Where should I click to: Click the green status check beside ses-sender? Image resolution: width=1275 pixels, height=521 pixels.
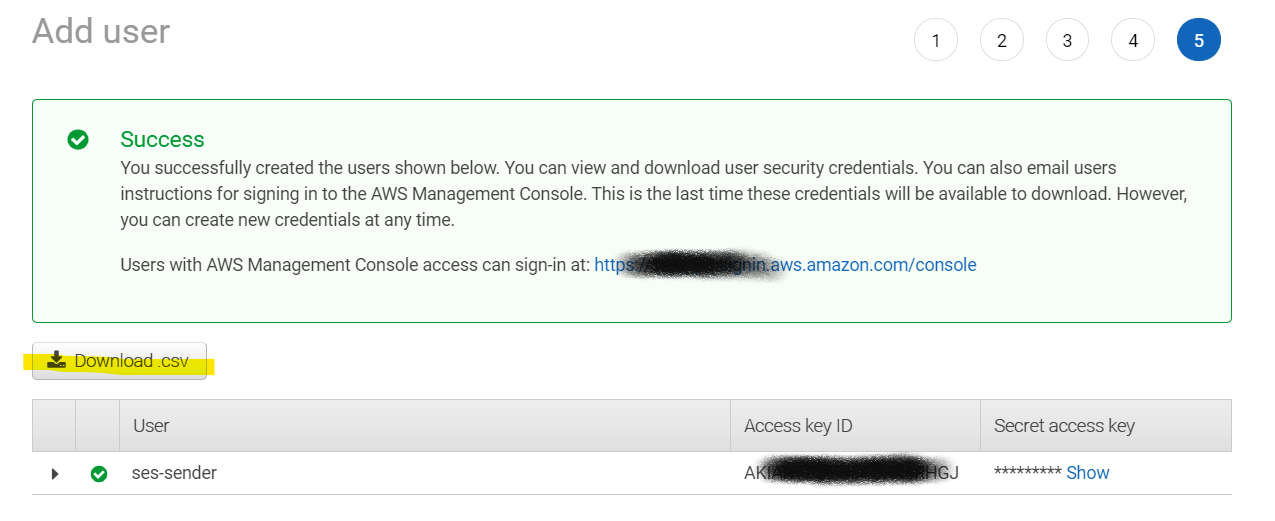pyautogui.click(x=98, y=474)
